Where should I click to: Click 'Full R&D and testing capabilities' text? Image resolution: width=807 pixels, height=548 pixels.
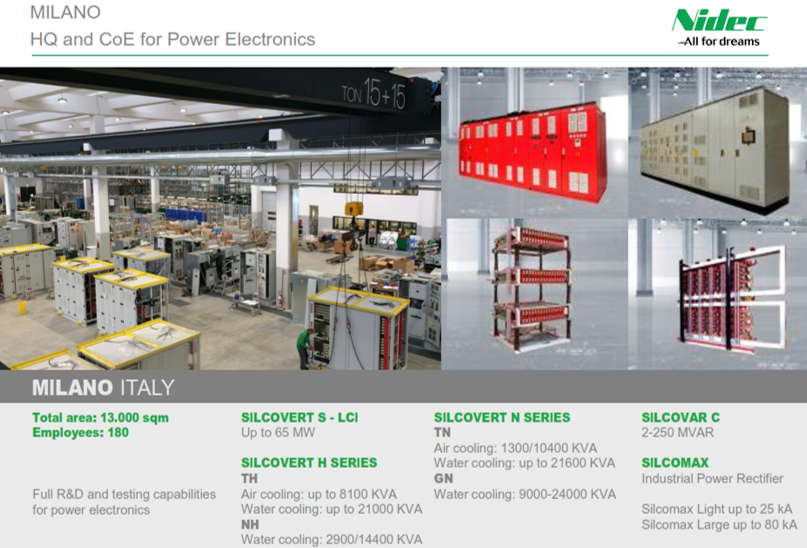(124, 494)
